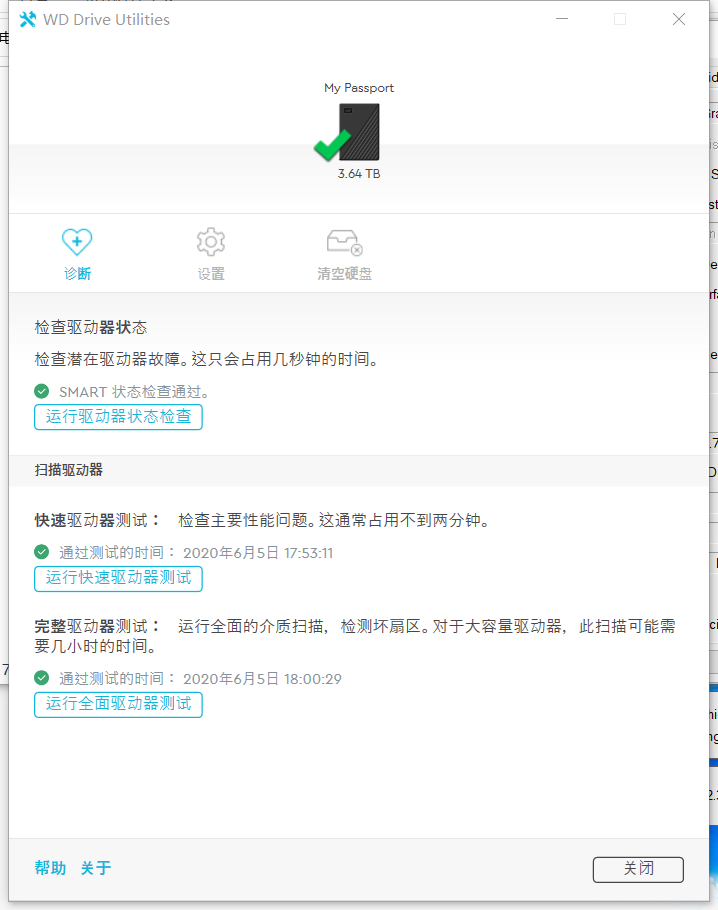The width and height of the screenshot is (718, 910).
Task: Click the 2020年6月5日 17:53:11 timestamp
Action: [x=258, y=553]
